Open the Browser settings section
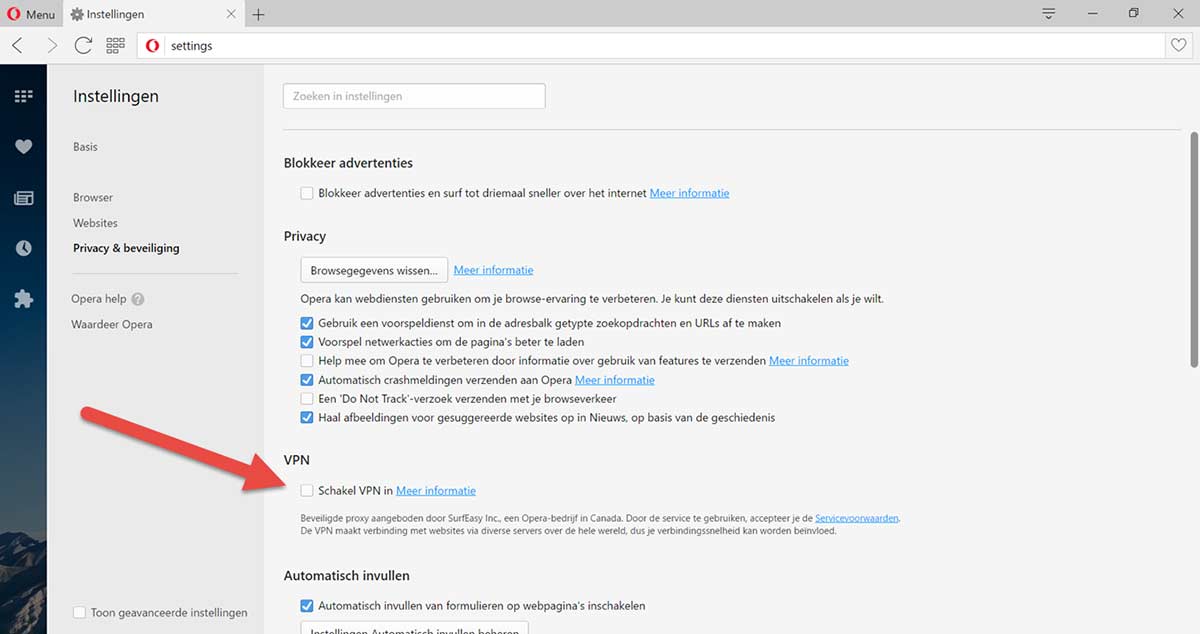This screenshot has width=1200, height=634. tap(93, 198)
